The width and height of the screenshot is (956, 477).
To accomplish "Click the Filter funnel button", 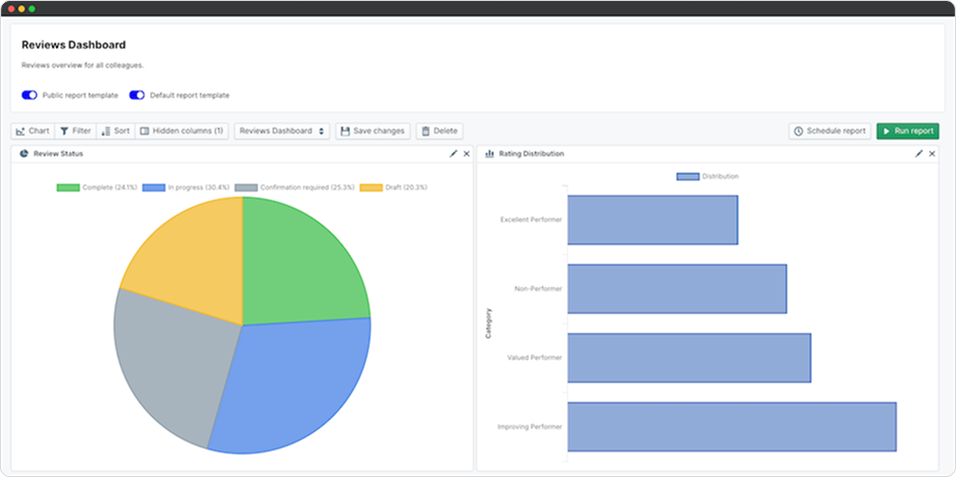I will [75, 131].
